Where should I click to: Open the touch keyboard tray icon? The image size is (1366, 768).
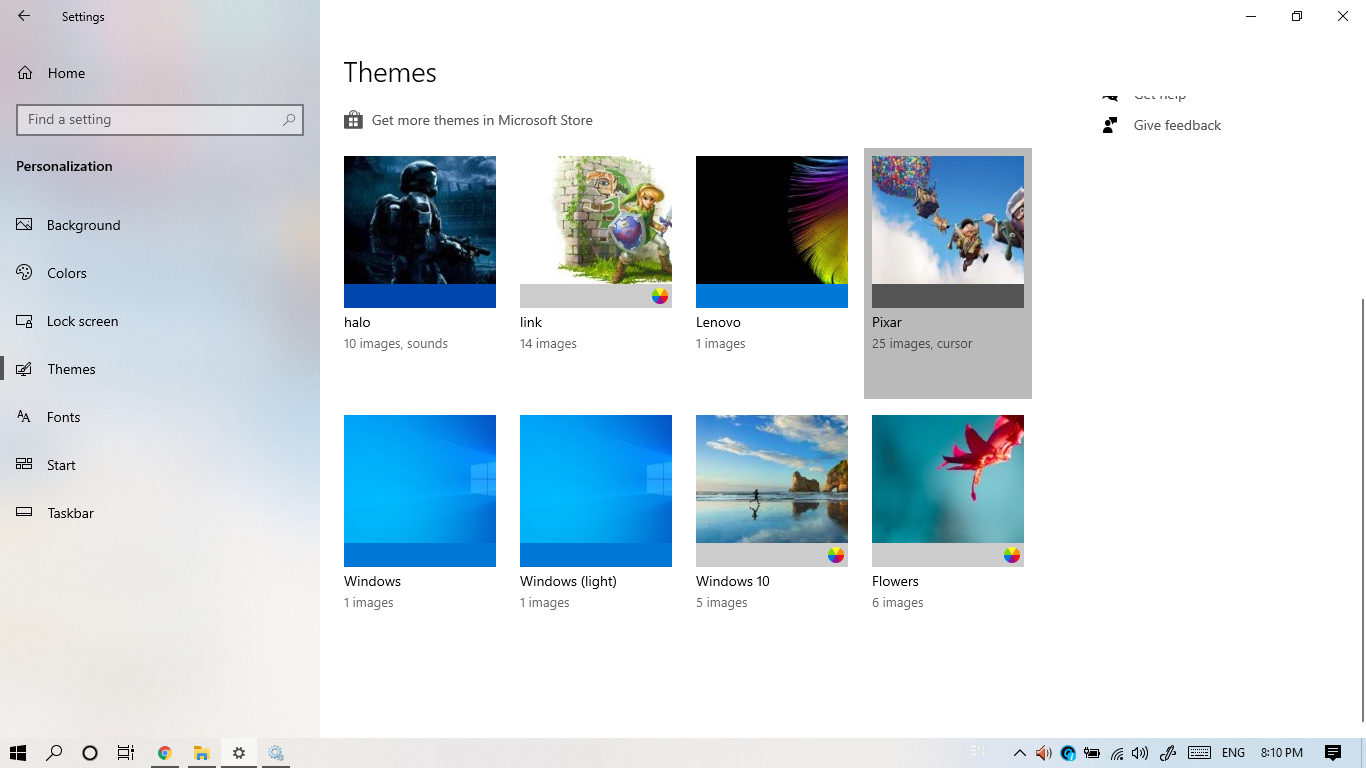(1200, 753)
